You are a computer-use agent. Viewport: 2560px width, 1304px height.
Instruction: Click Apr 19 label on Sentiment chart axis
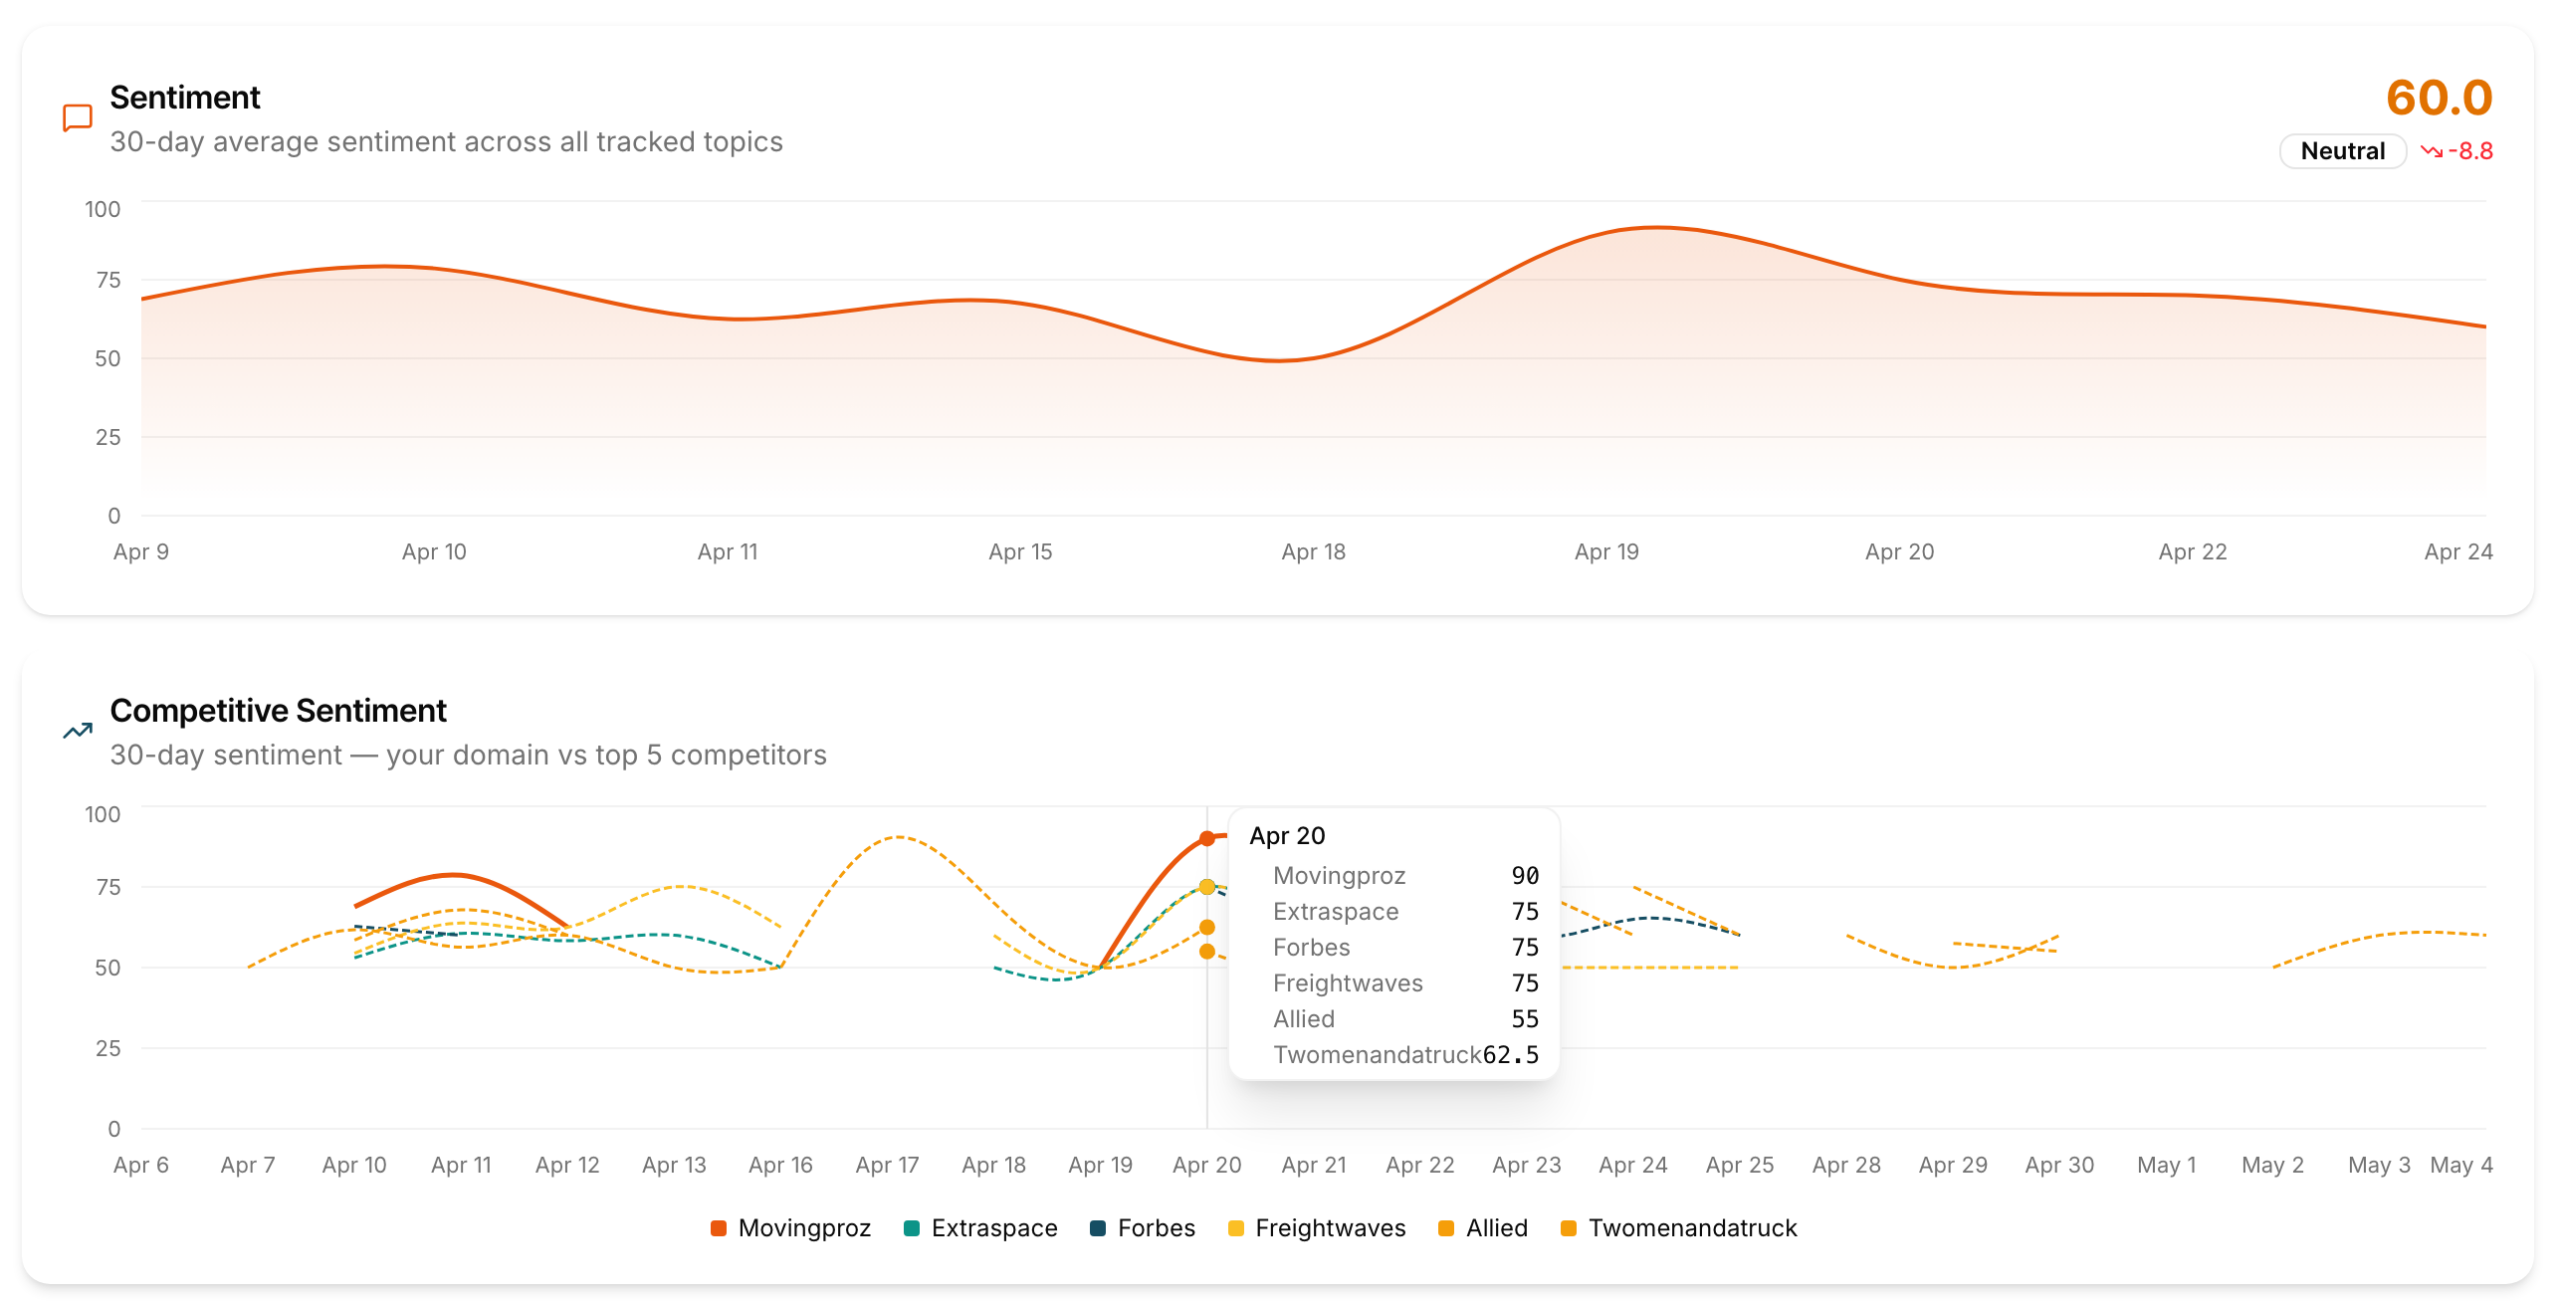[x=1606, y=552]
